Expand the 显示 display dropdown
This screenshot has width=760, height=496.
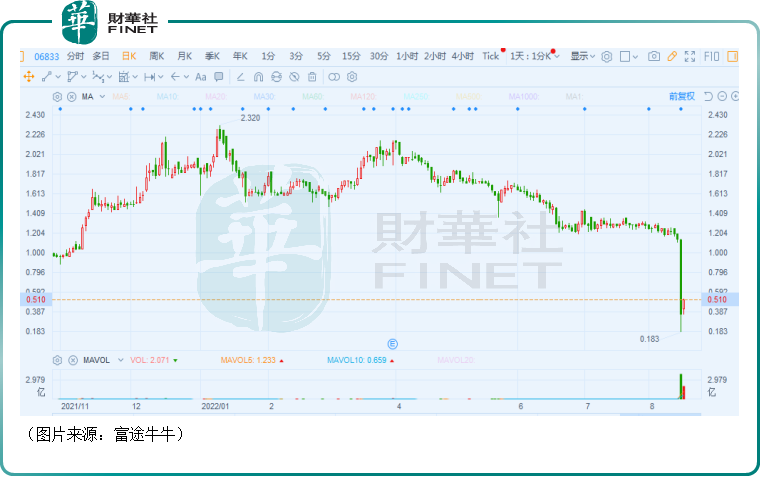(x=583, y=56)
